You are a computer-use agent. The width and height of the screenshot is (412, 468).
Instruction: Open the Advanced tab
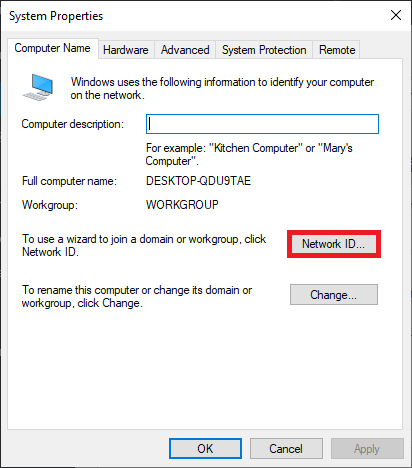tap(185, 50)
